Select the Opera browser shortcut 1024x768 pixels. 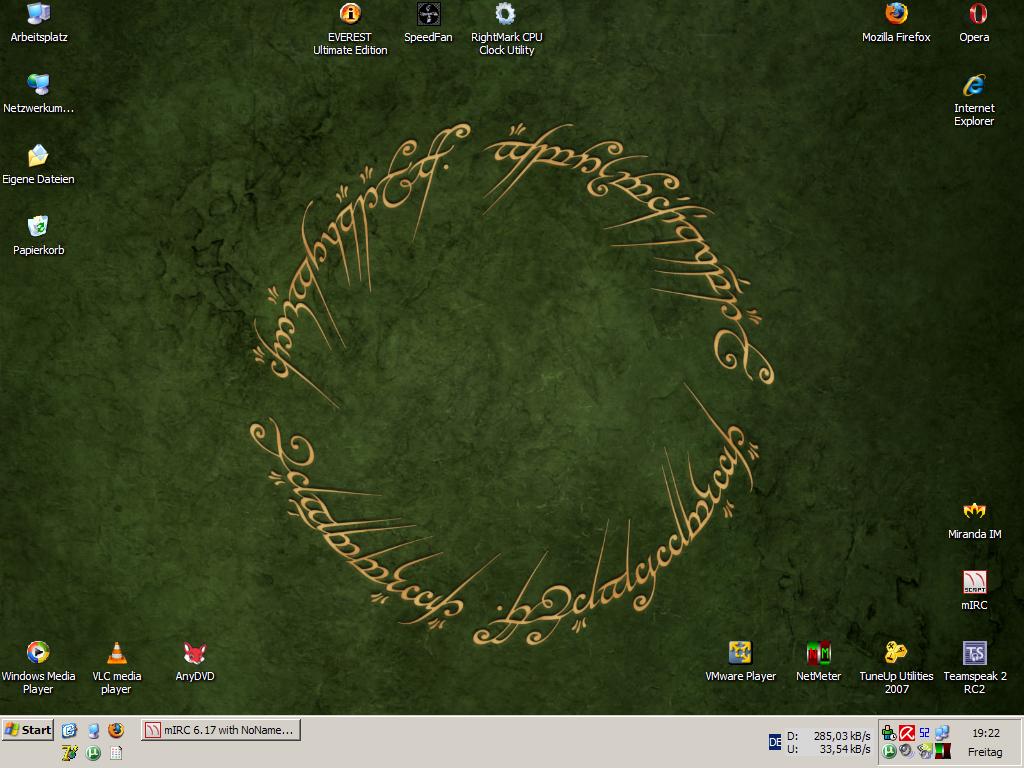[x=974, y=22]
